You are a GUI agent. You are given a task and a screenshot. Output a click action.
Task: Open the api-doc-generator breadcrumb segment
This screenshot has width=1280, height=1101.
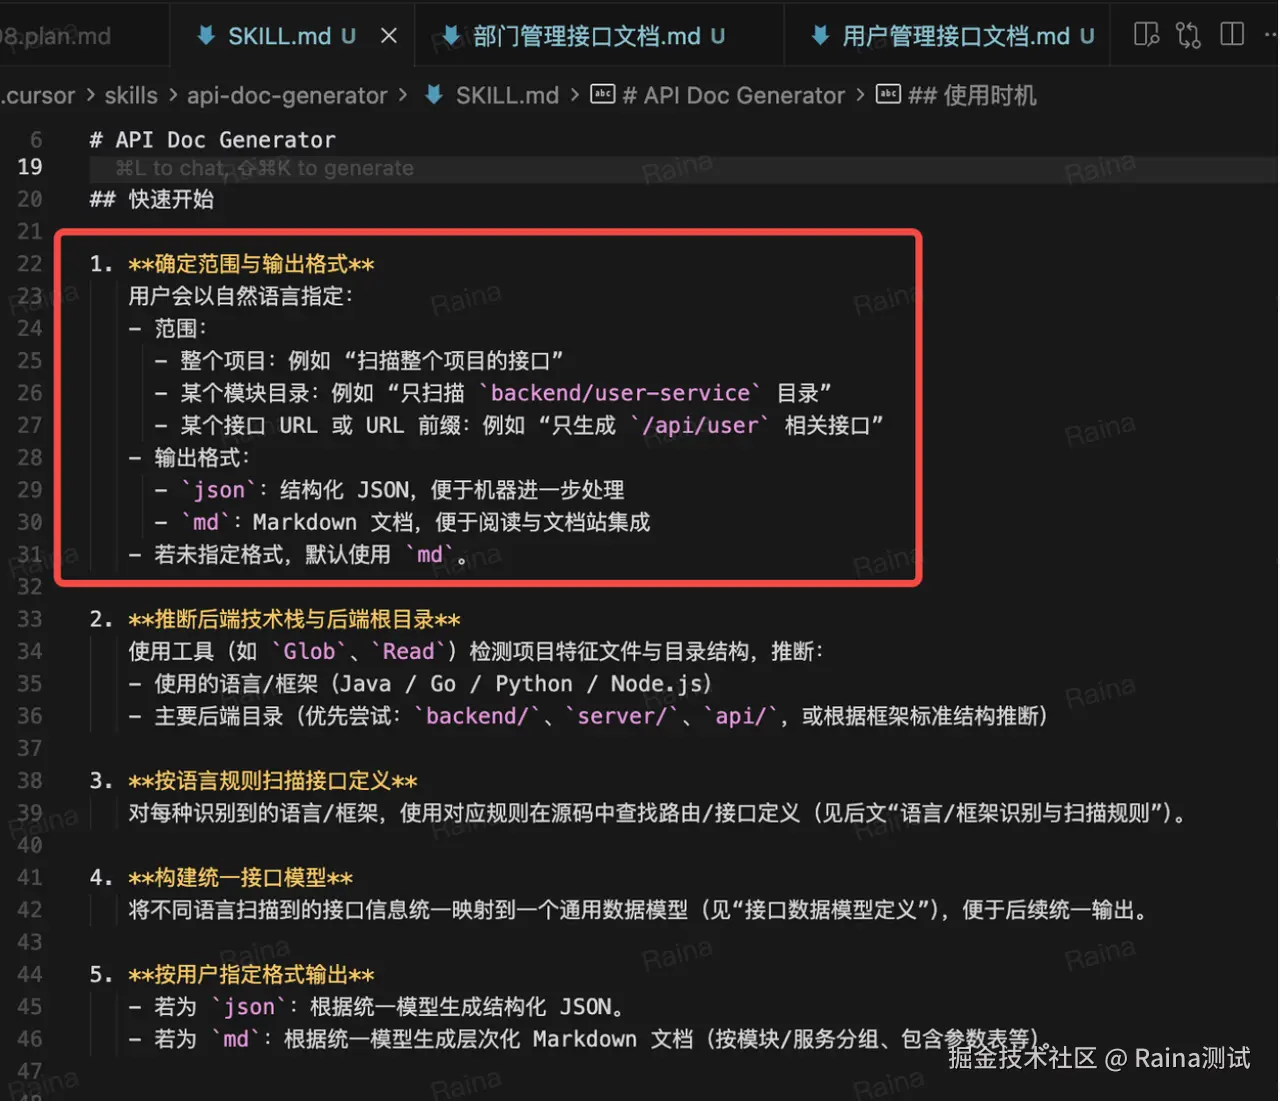(287, 95)
